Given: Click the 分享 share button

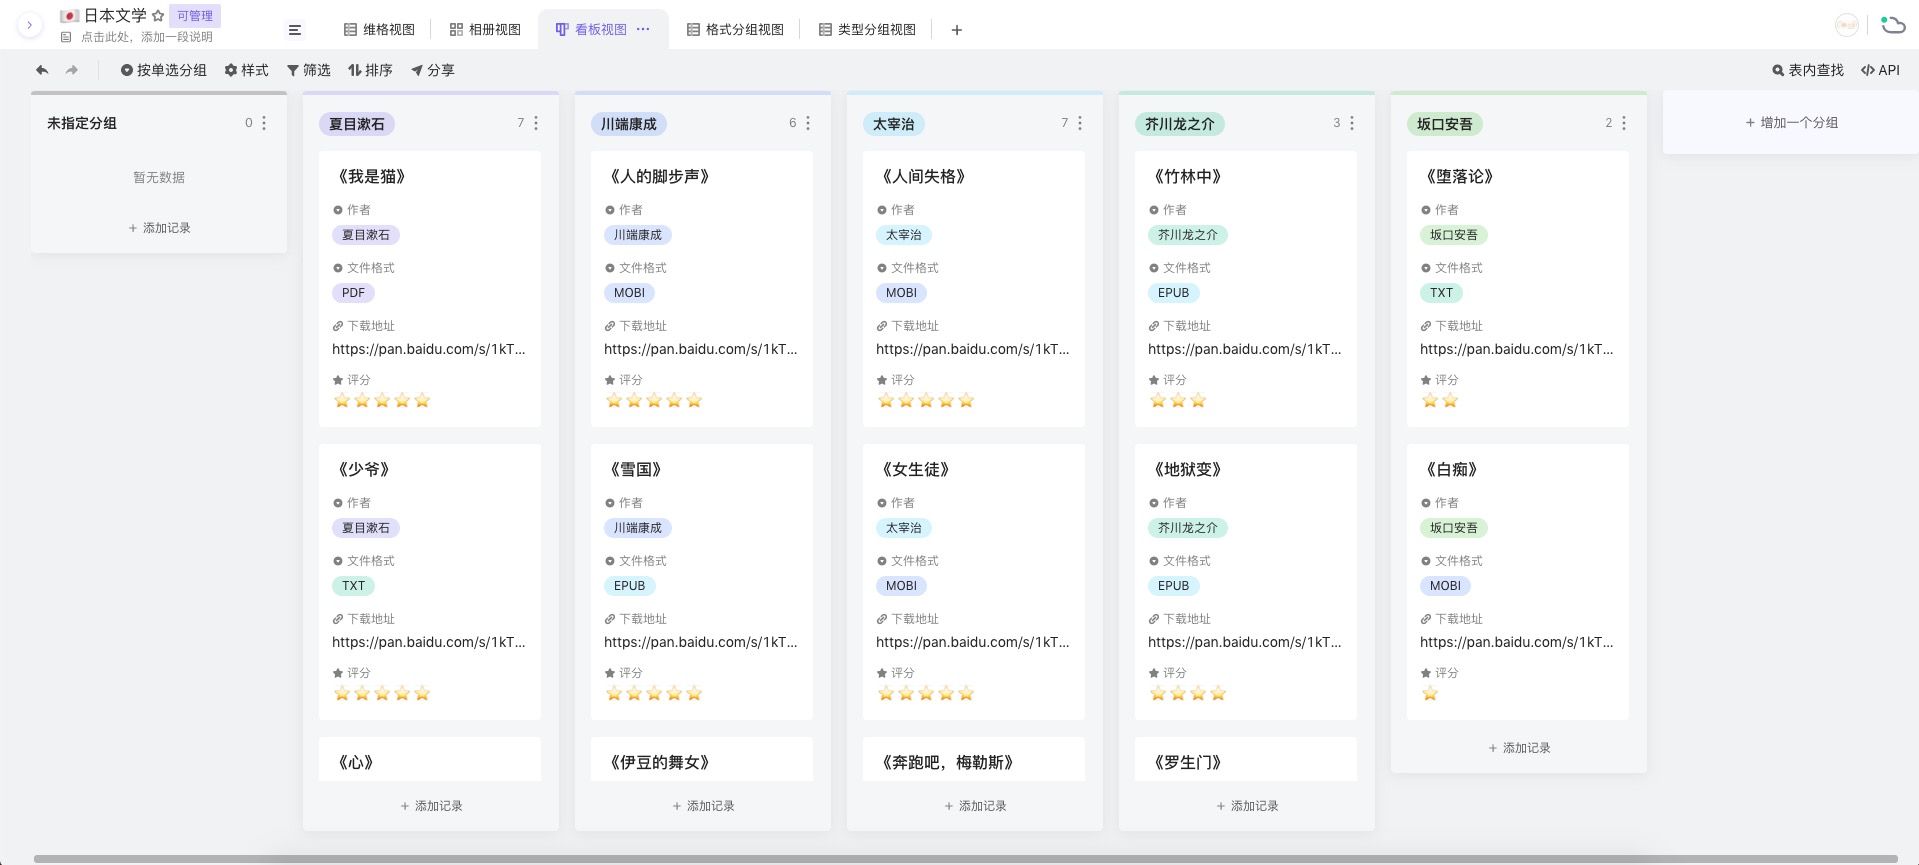Looking at the screenshot, I should tap(432, 70).
